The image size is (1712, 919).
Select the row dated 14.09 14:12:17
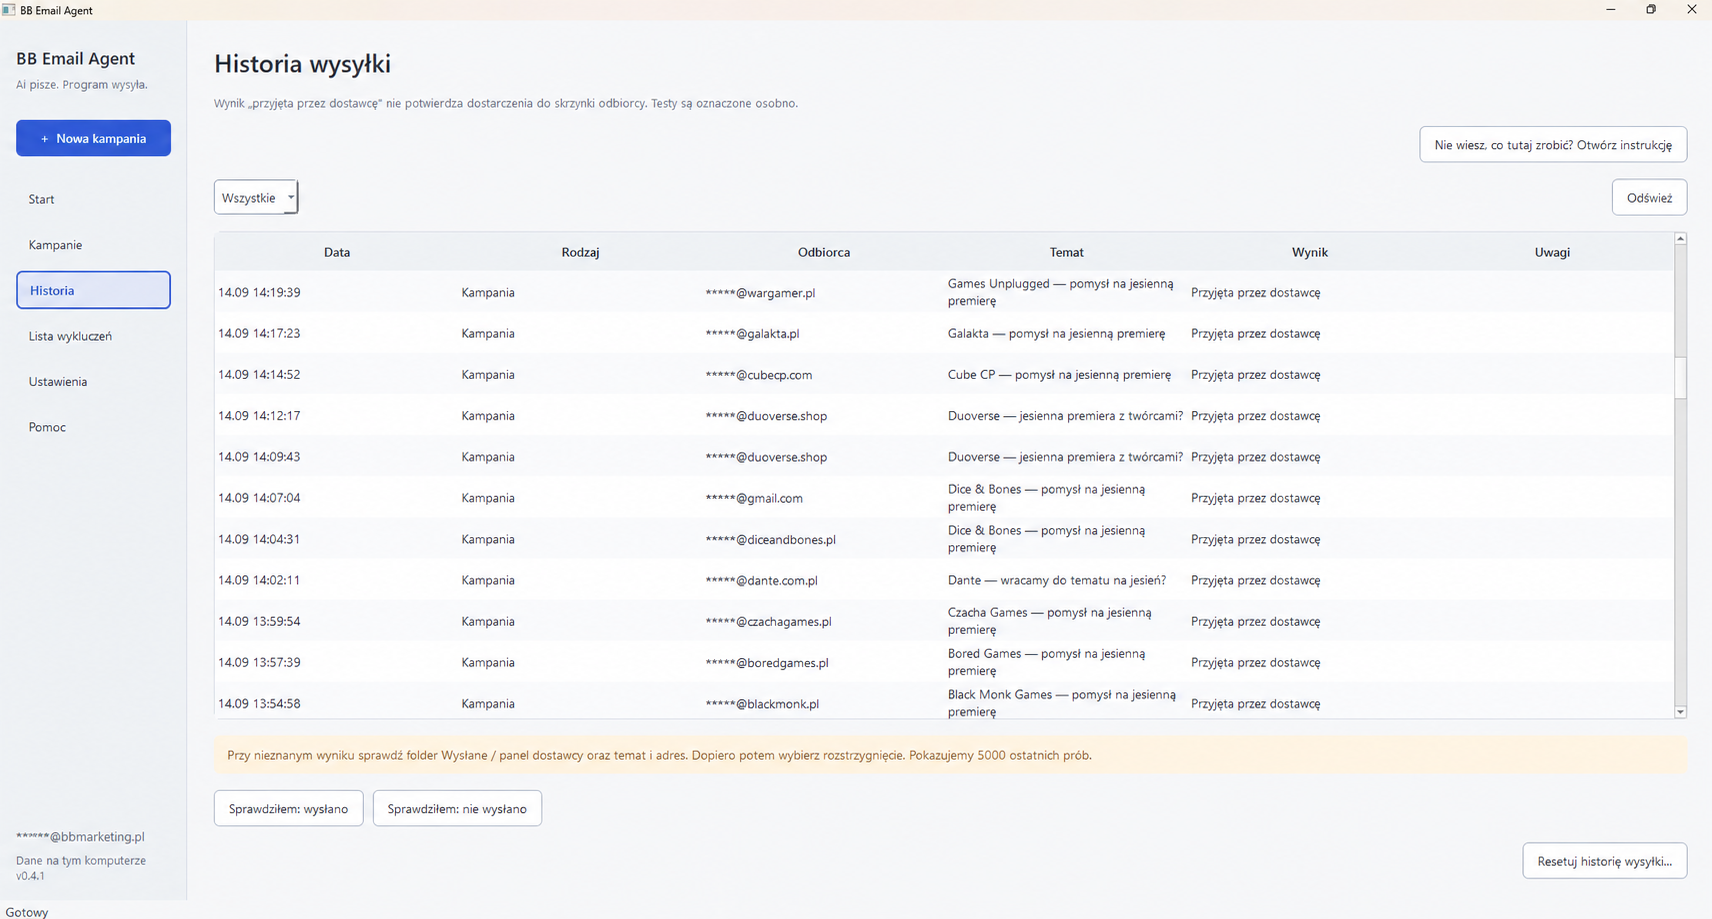[944, 415]
